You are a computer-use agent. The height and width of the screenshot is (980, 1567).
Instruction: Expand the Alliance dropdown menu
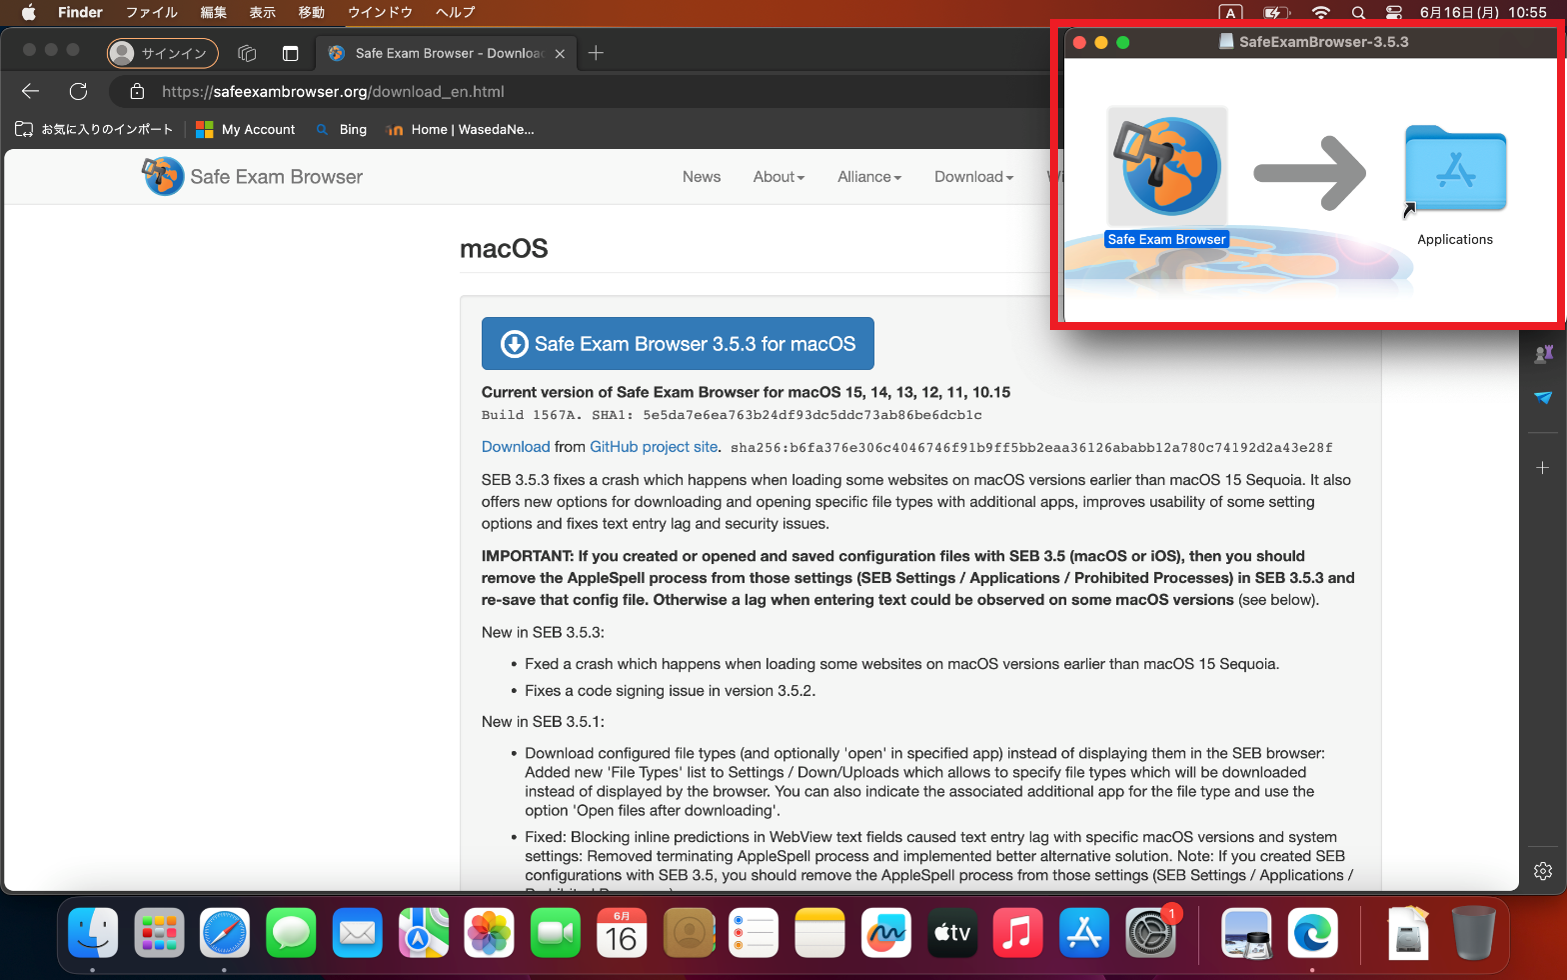(869, 177)
